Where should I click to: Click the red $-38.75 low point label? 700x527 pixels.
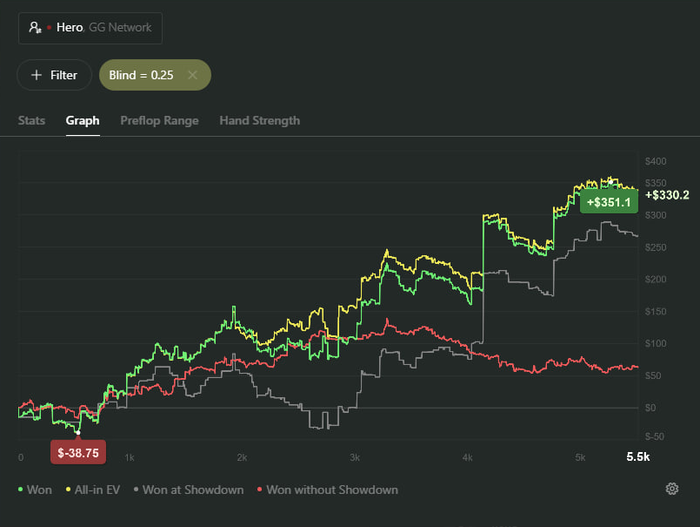(78, 452)
